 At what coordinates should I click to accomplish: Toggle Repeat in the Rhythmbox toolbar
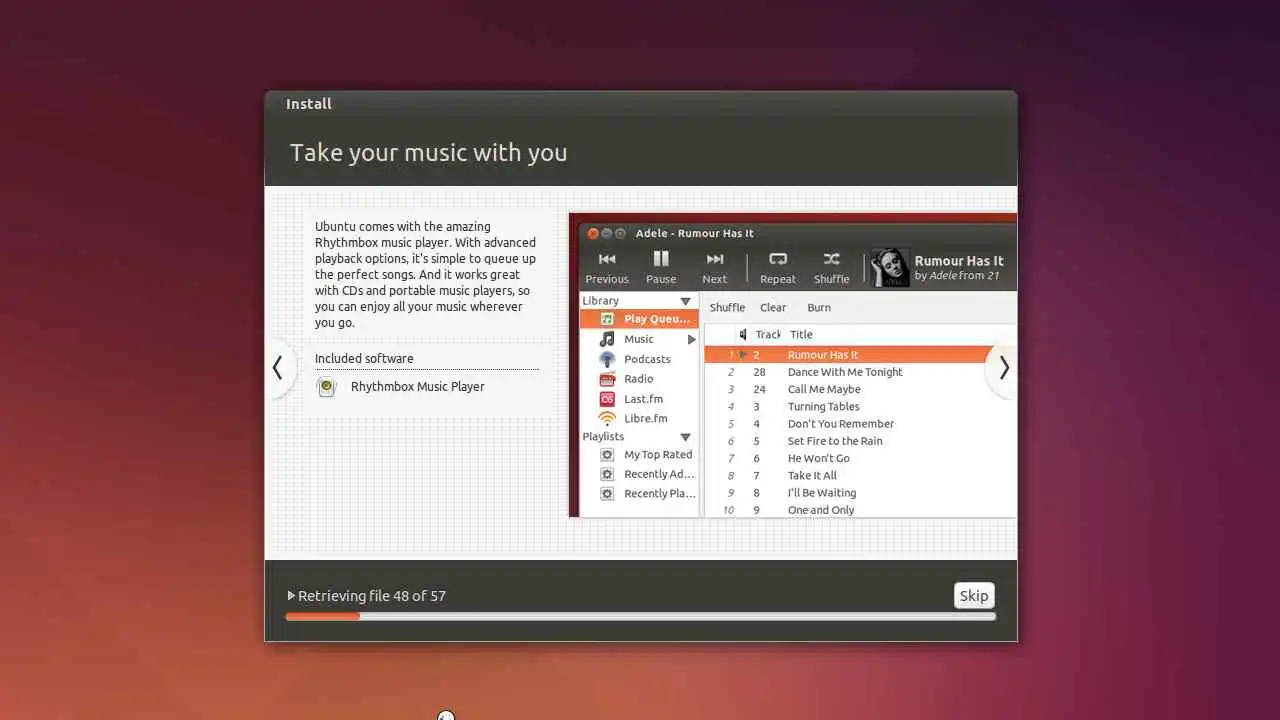778,259
